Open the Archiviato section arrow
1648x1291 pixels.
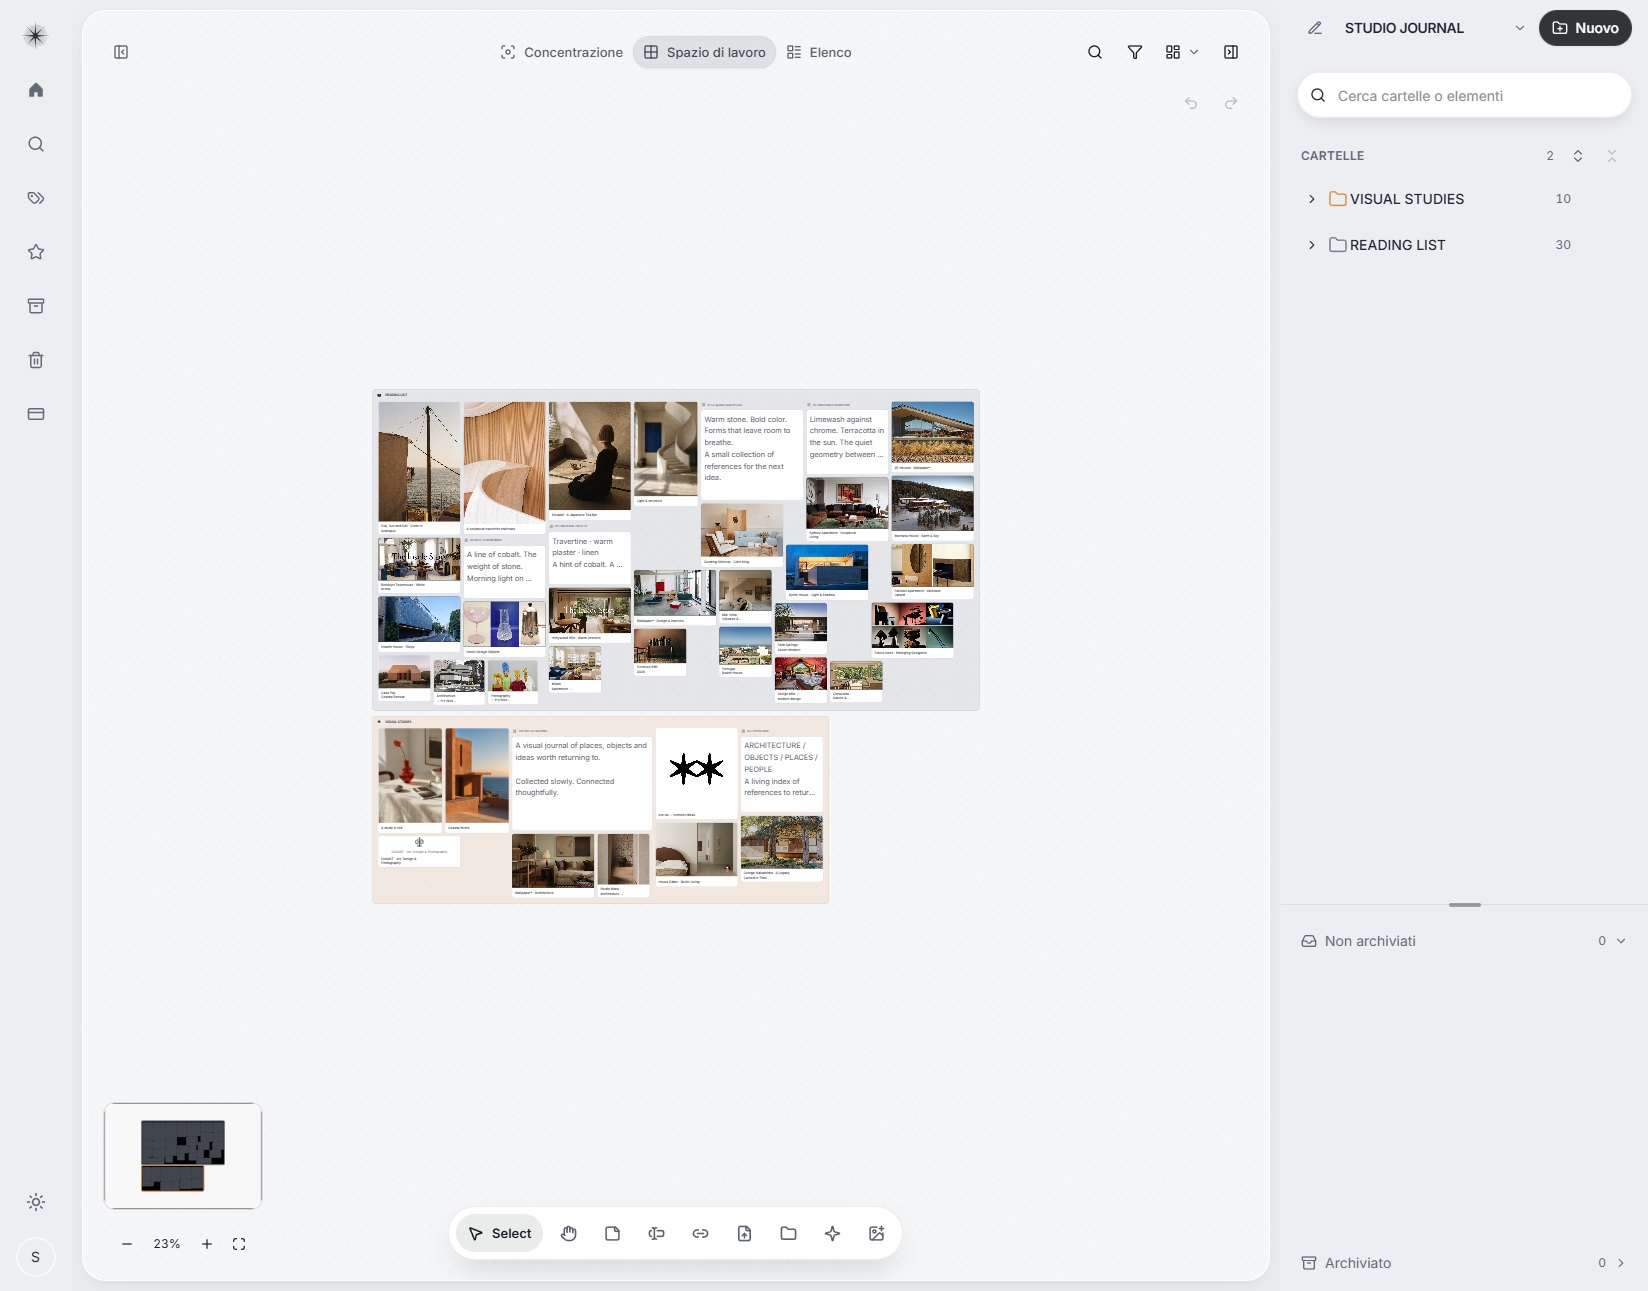(1621, 1263)
